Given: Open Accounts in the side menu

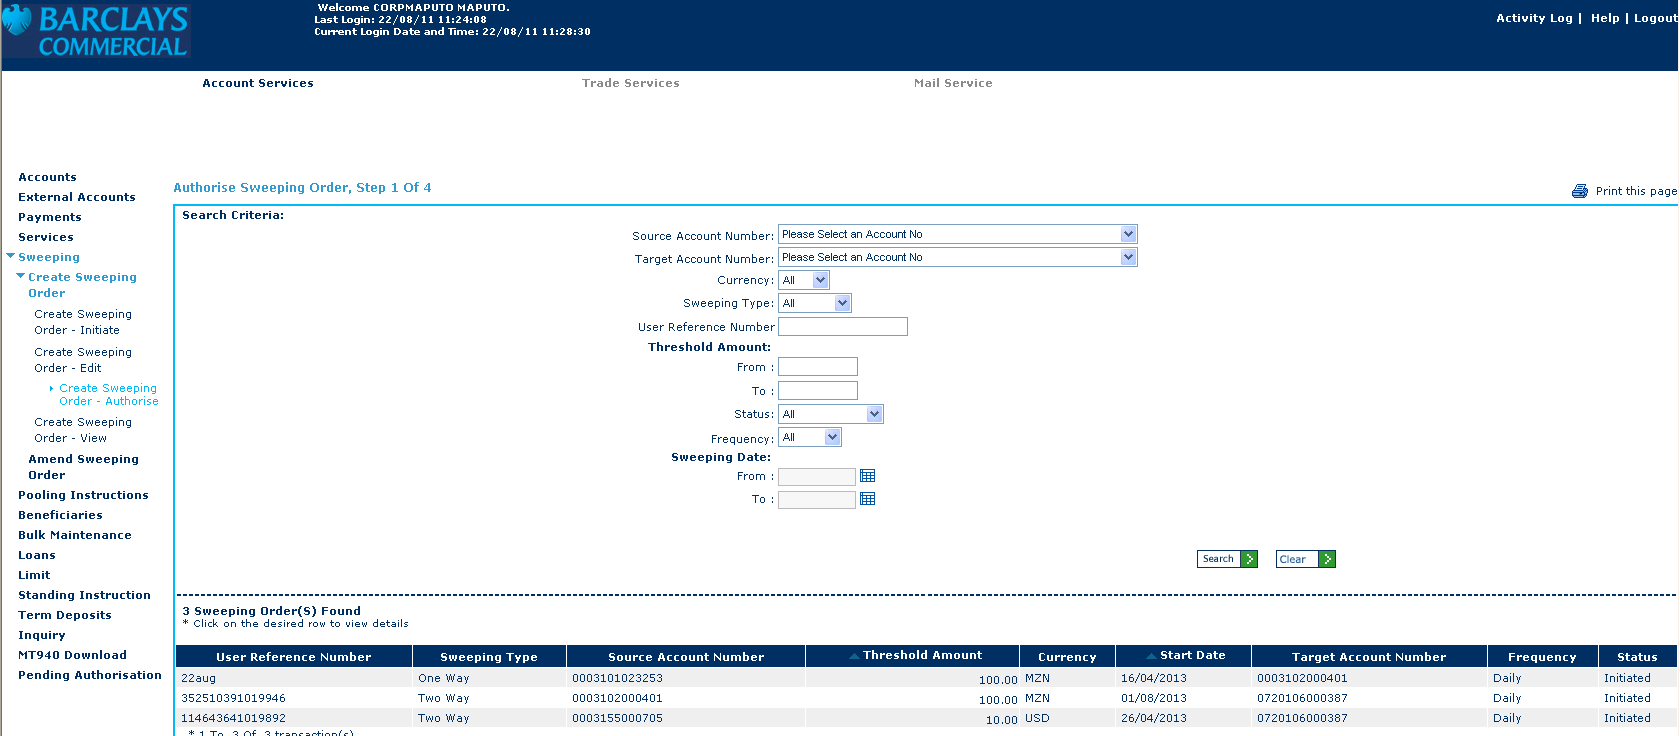Looking at the screenshot, I should (47, 177).
